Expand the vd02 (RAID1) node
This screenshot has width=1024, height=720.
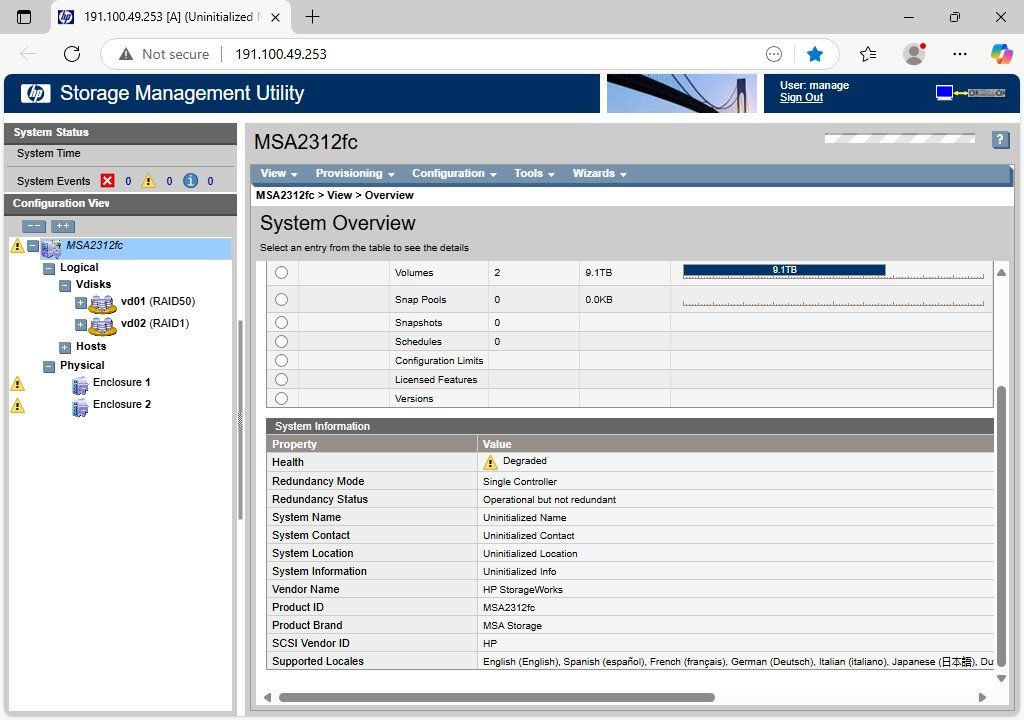coord(80,325)
